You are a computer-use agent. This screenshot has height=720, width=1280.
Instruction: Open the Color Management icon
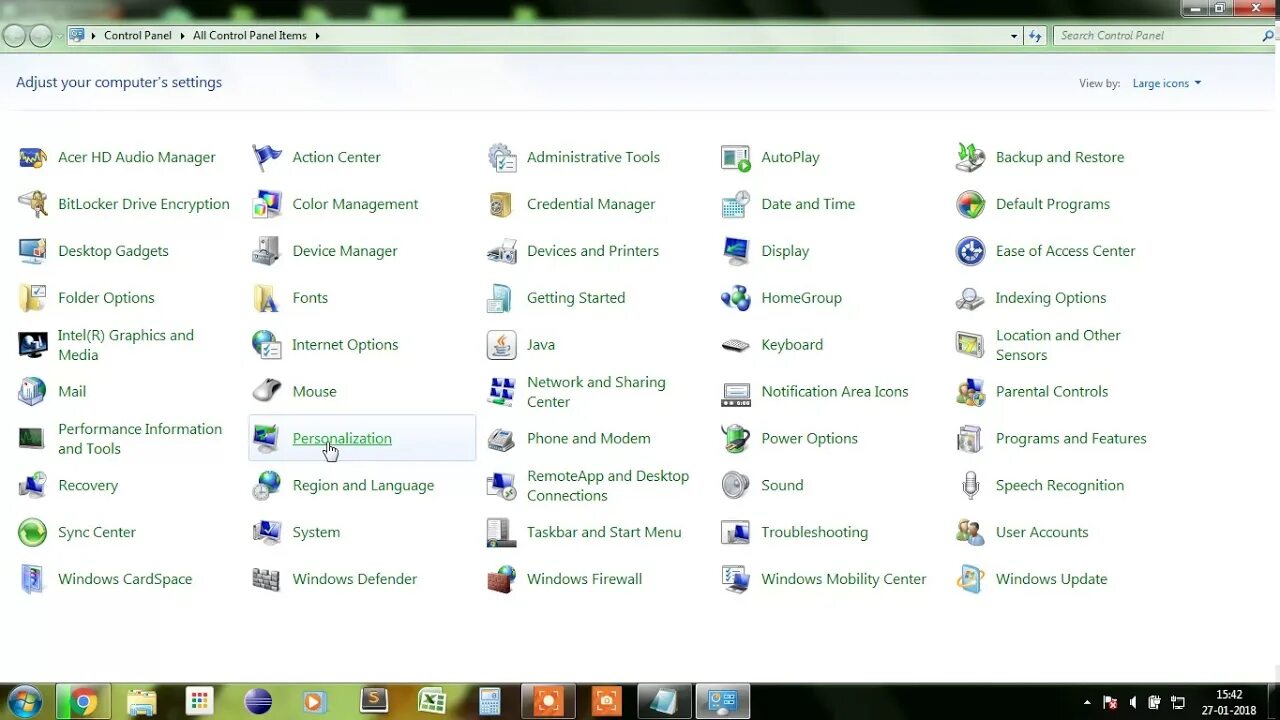coord(267,204)
